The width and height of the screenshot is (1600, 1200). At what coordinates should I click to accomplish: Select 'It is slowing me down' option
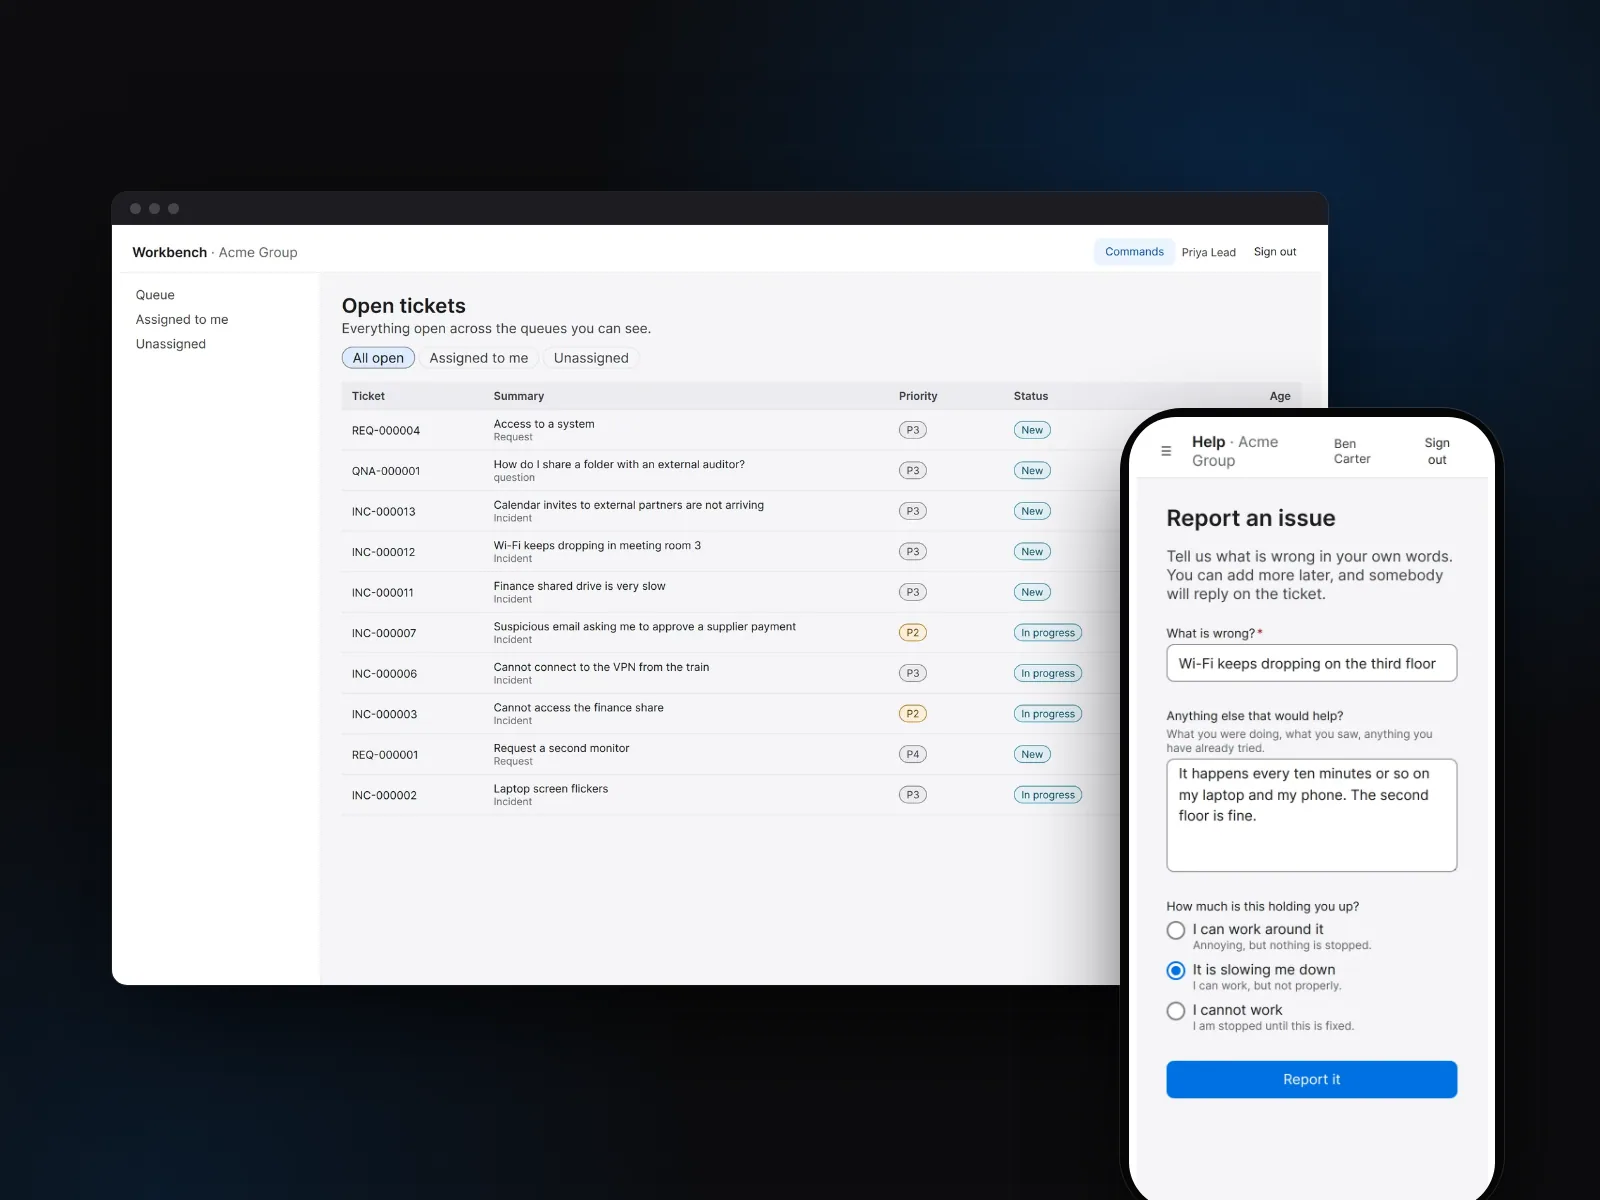pyautogui.click(x=1176, y=970)
